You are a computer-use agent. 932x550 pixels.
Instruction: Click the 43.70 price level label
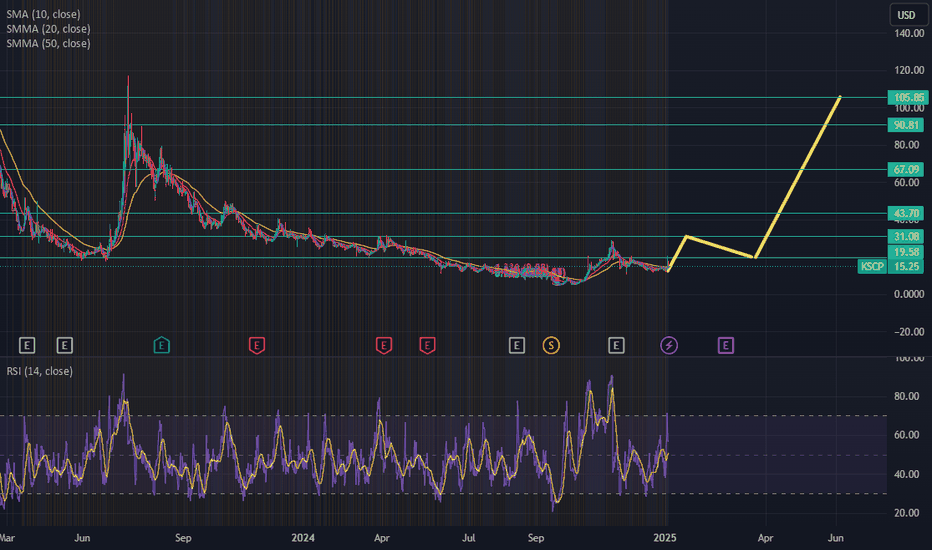tap(906, 213)
